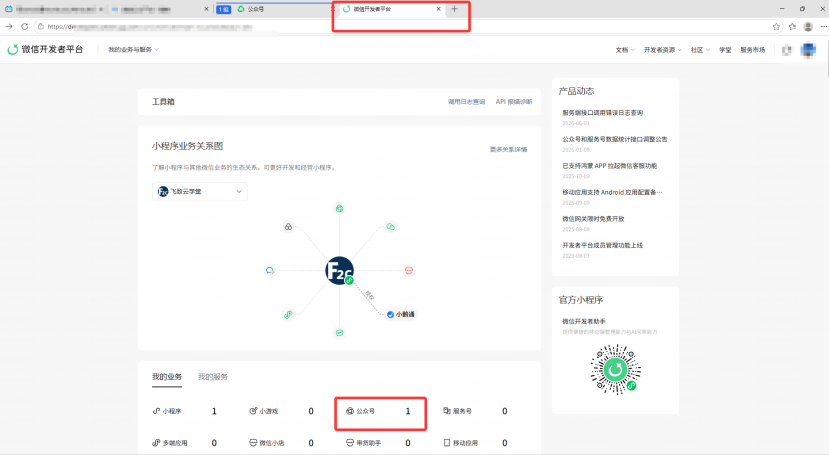Open news 移动应用支持 Android 应用配置备…
This screenshot has width=829, height=455.
click(612, 192)
